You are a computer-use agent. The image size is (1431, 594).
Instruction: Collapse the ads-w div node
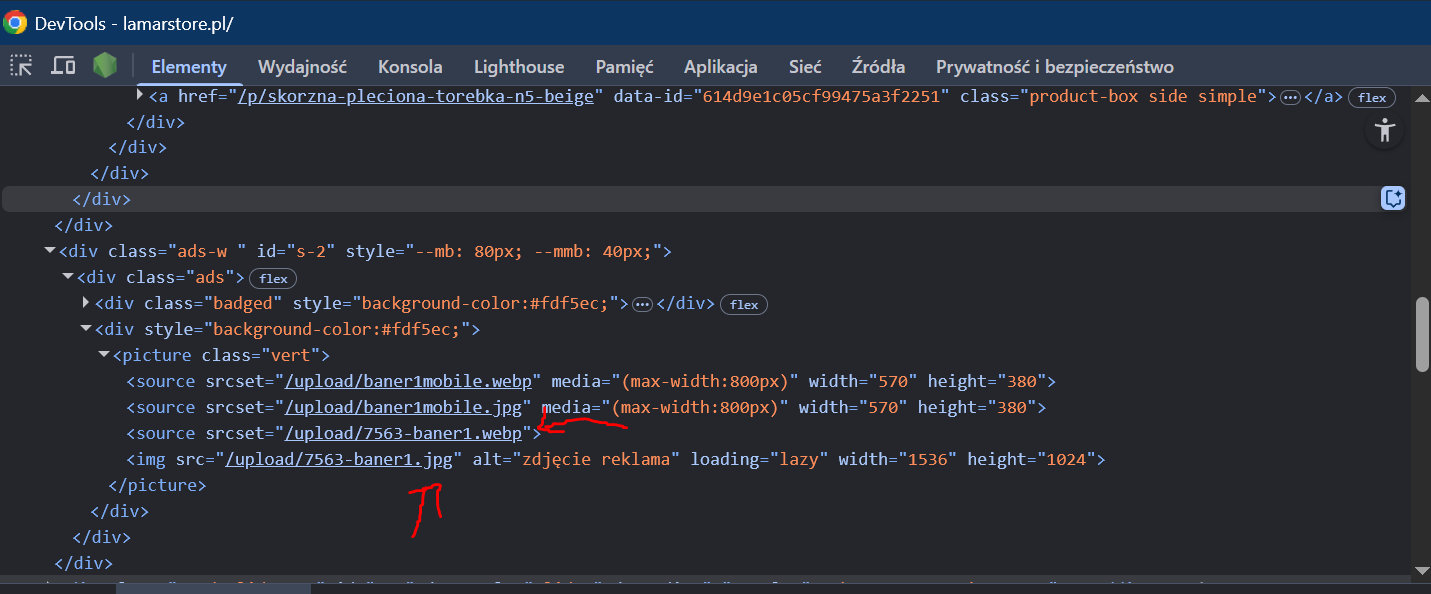tap(49, 250)
